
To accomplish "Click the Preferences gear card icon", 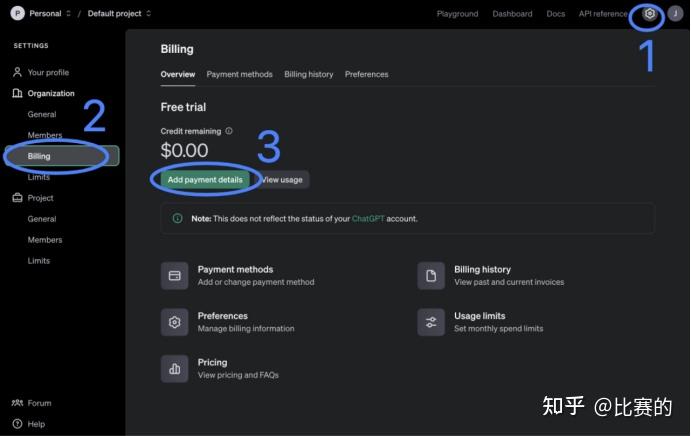I will (x=175, y=322).
